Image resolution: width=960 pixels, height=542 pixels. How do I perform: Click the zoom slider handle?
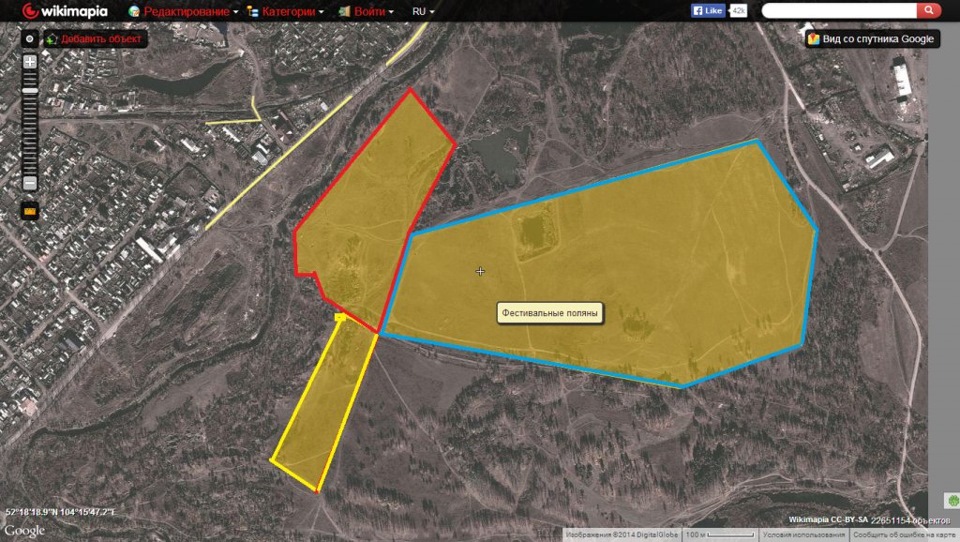pos(30,90)
